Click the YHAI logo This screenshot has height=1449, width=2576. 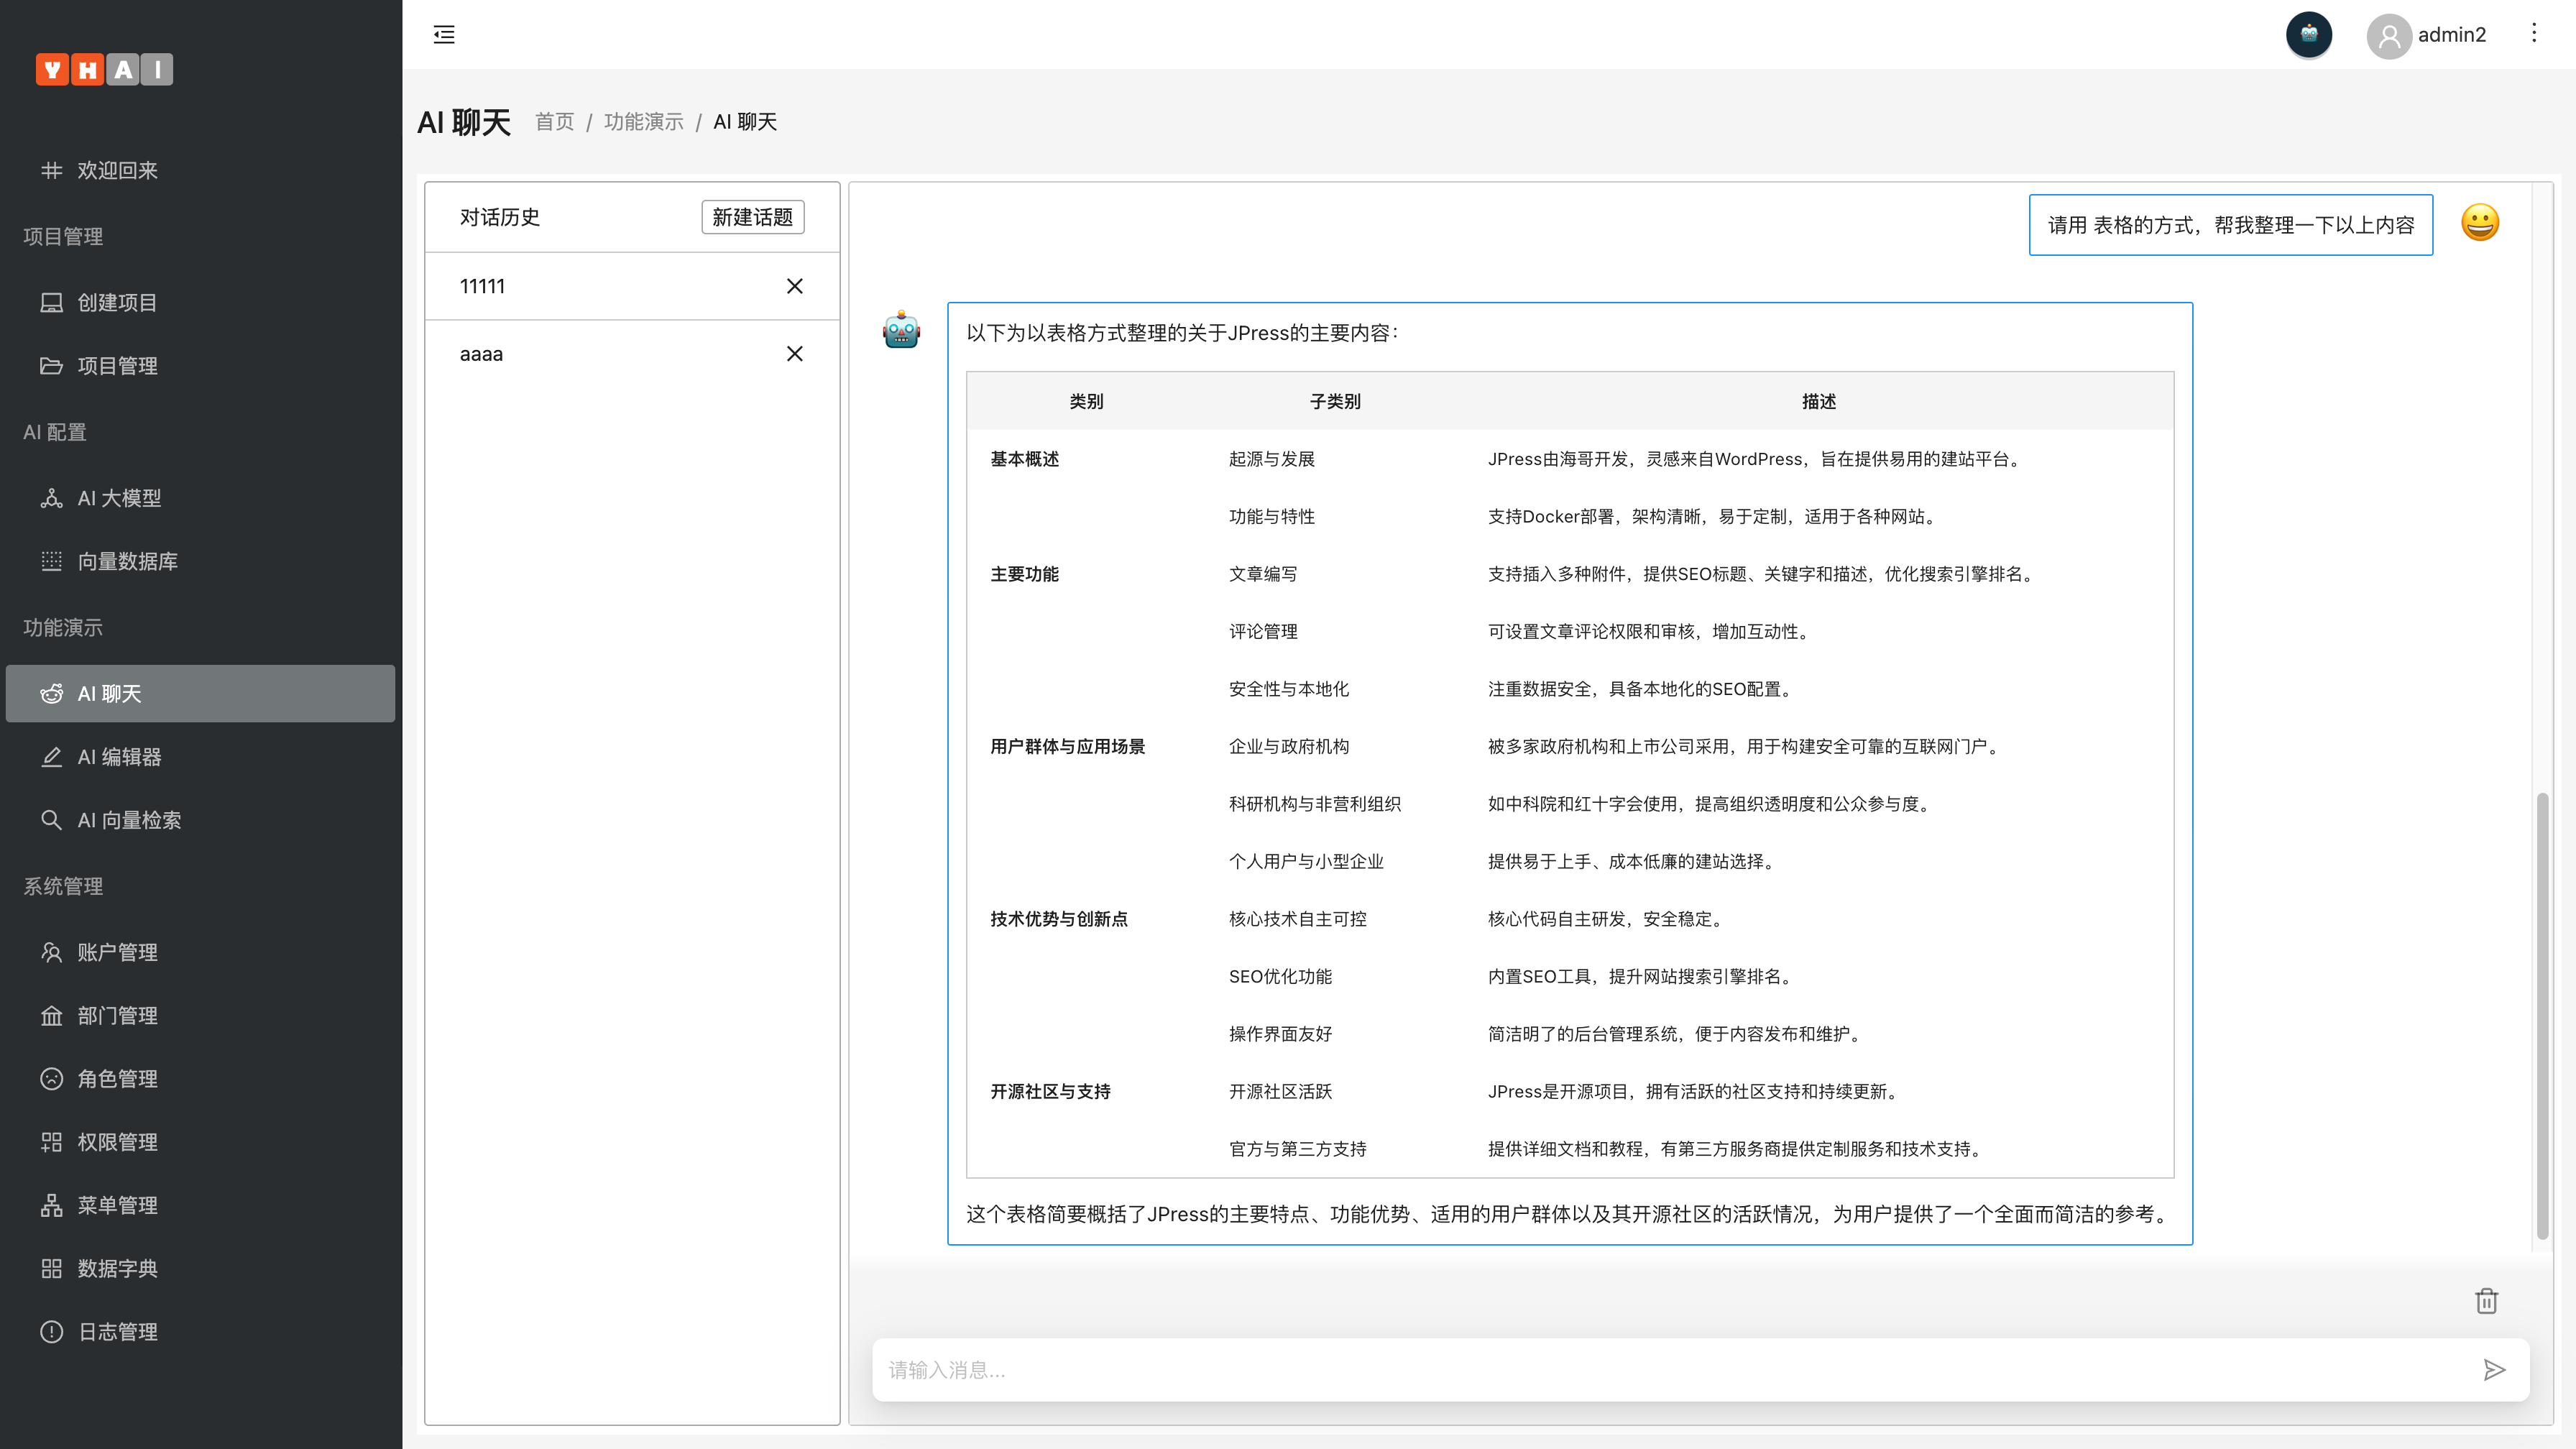click(x=104, y=69)
